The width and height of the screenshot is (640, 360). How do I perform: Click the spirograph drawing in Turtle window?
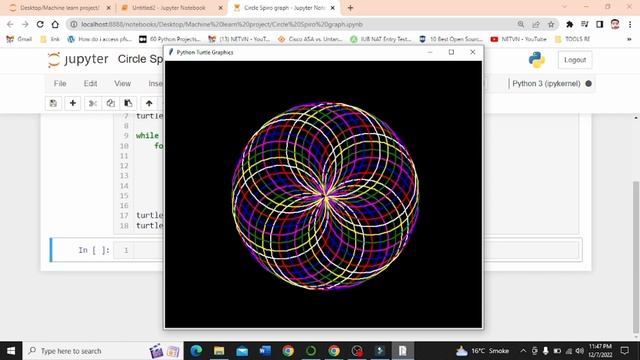pos(325,196)
